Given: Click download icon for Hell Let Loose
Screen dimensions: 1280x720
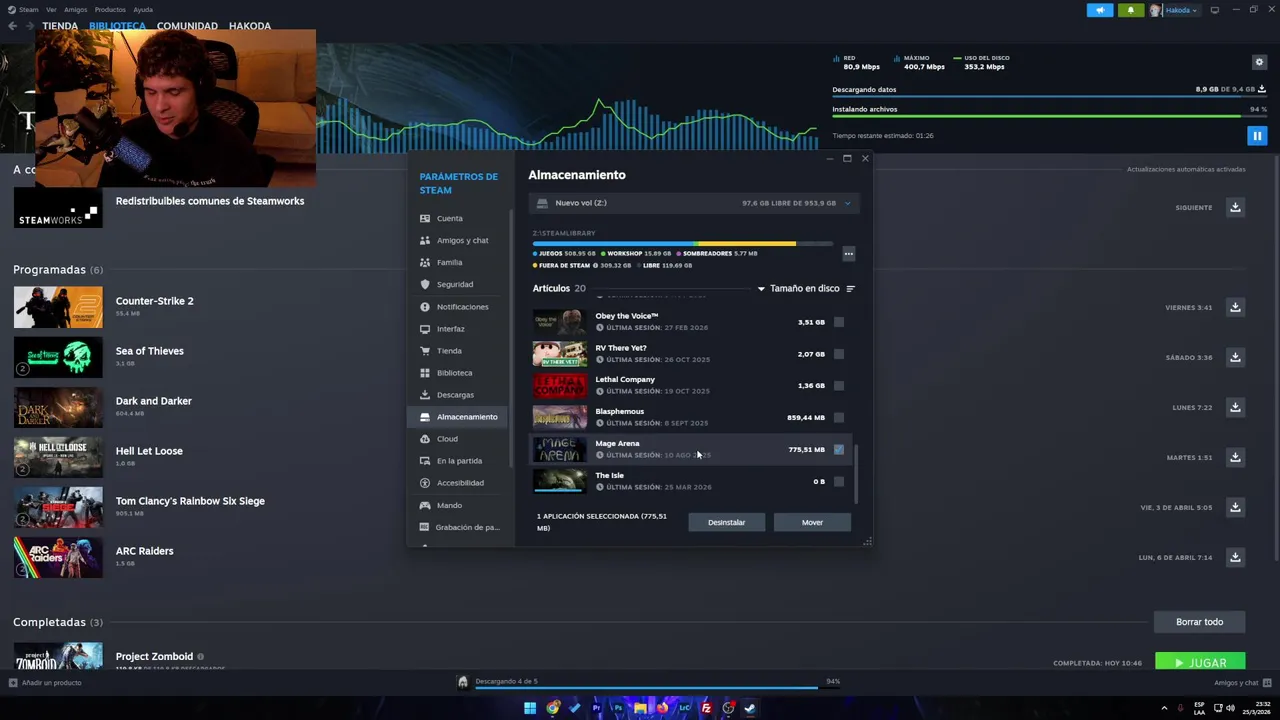Looking at the screenshot, I should [1235, 457].
